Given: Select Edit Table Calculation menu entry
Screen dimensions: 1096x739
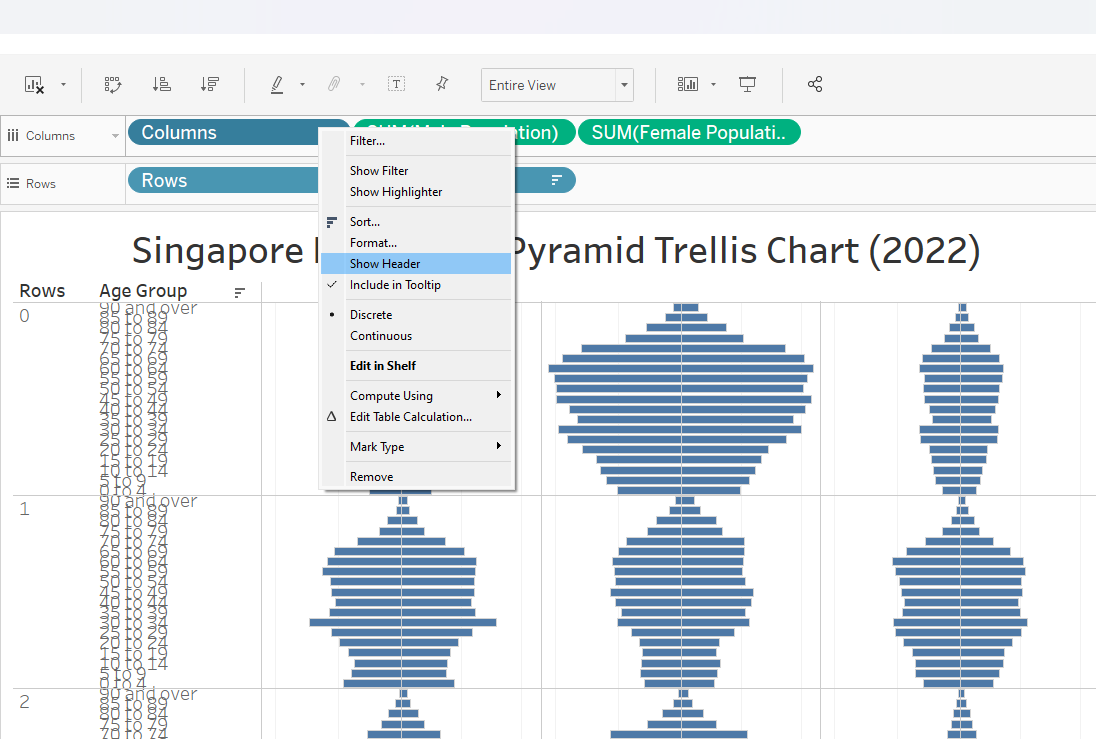Looking at the screenshot, I should (x=411, y=417).
